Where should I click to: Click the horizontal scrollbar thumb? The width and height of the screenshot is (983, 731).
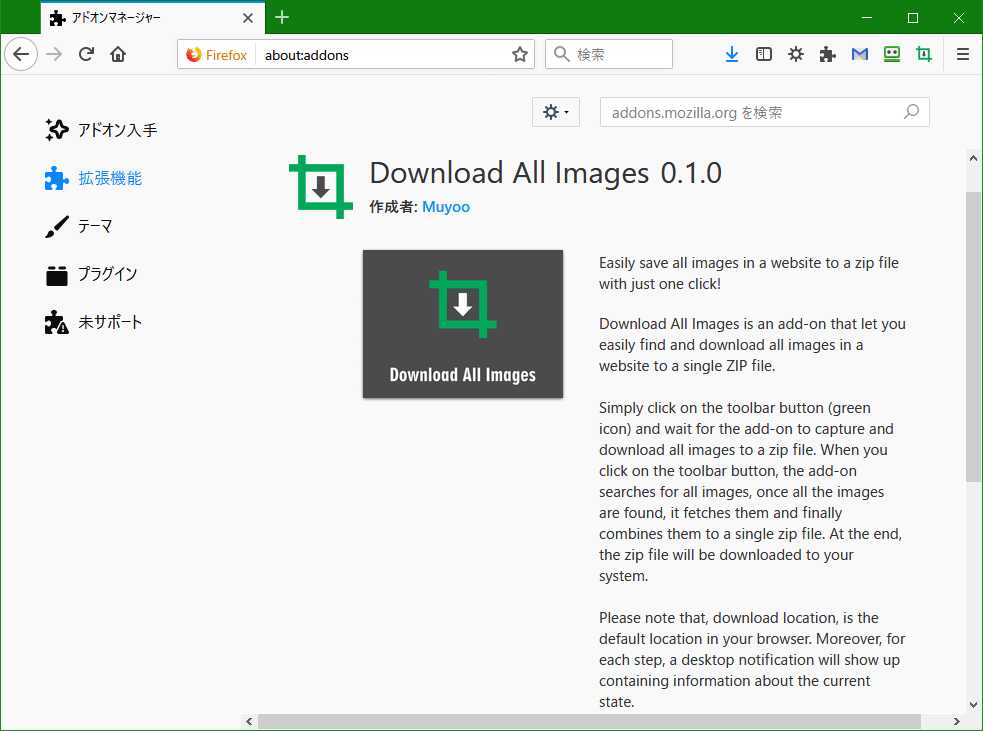tap(589, 722)
